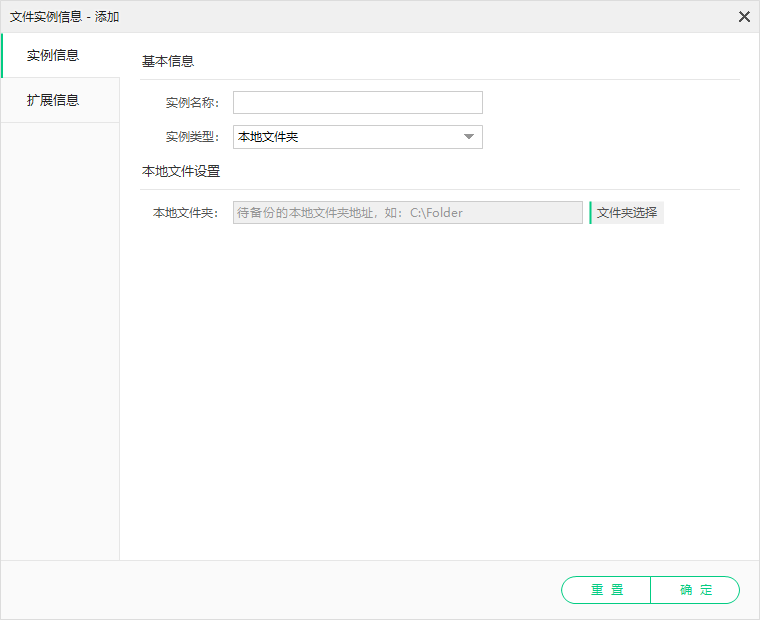Reset the form with 重置

point(606,590)
